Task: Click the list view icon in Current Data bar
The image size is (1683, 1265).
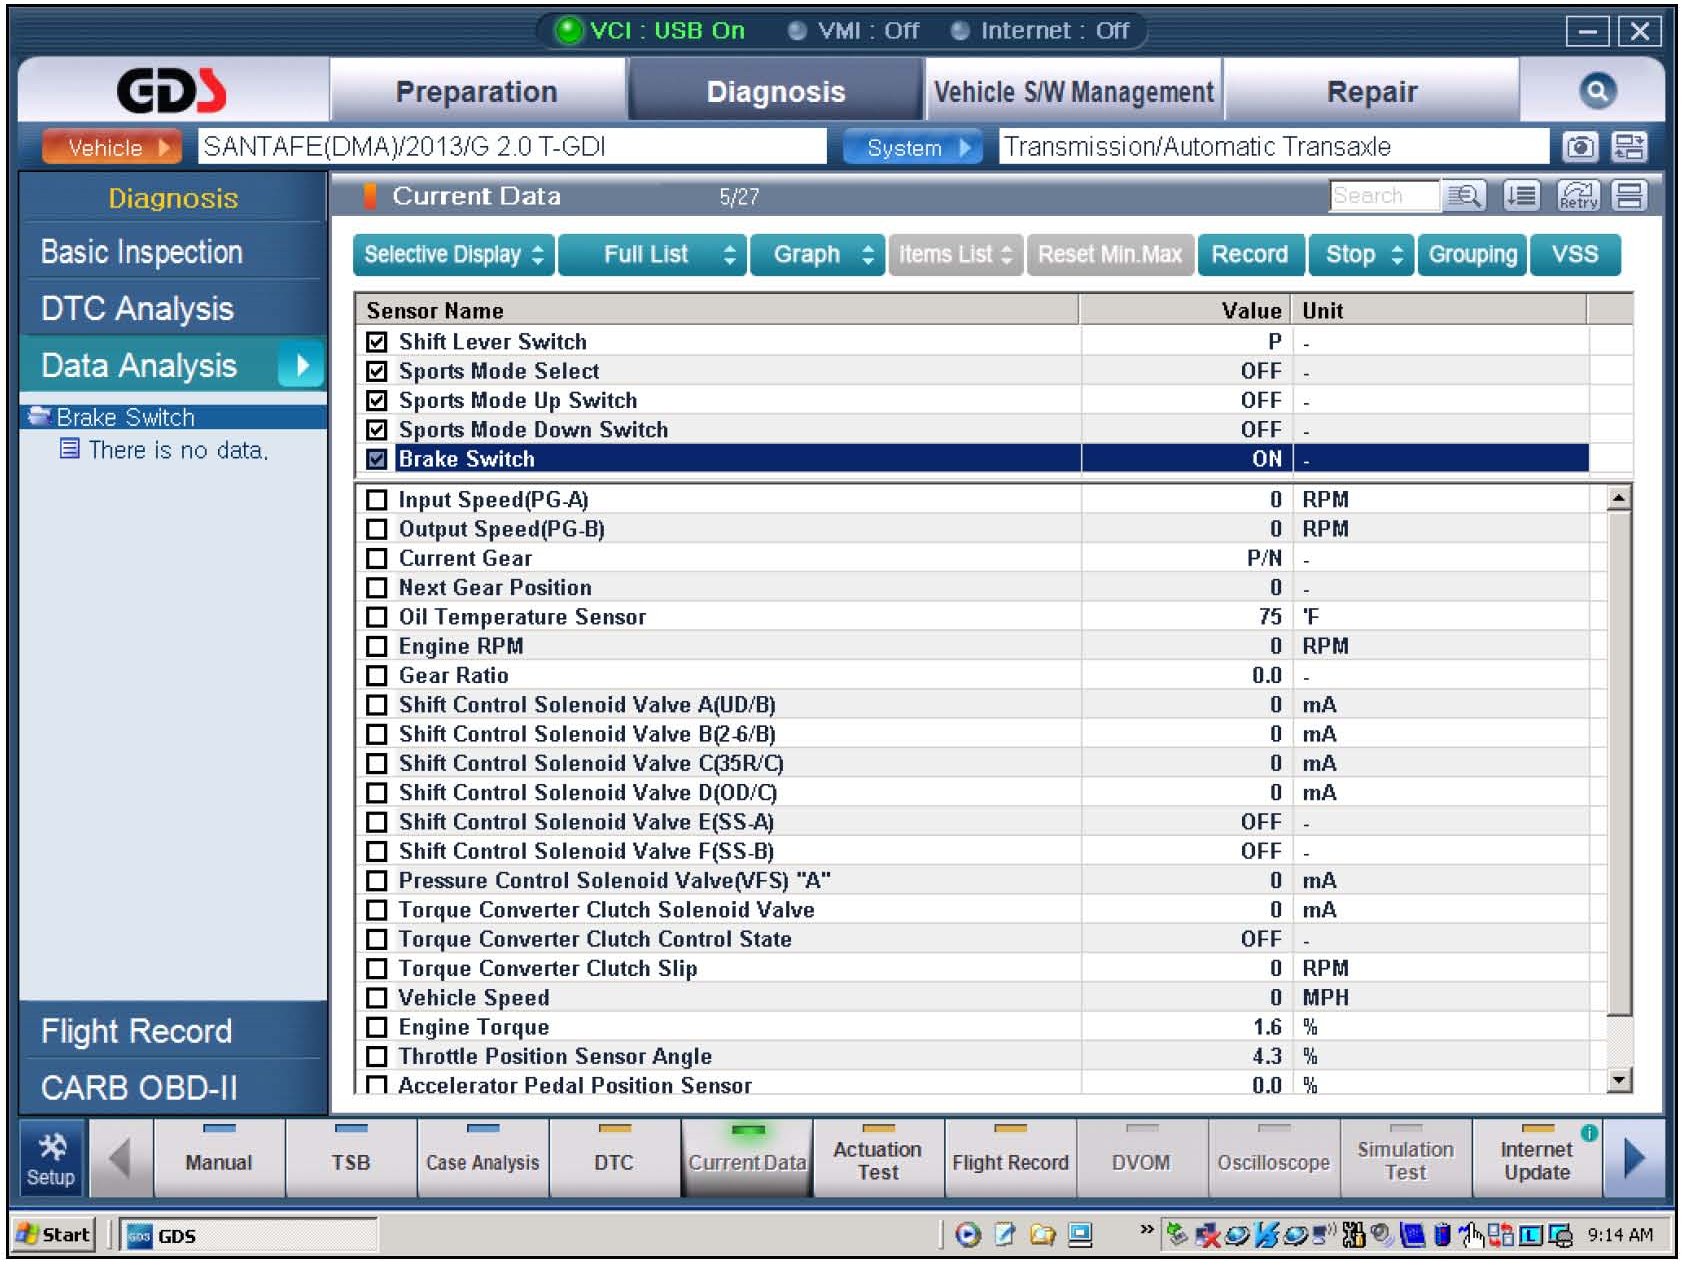Action: [1521, 196]
